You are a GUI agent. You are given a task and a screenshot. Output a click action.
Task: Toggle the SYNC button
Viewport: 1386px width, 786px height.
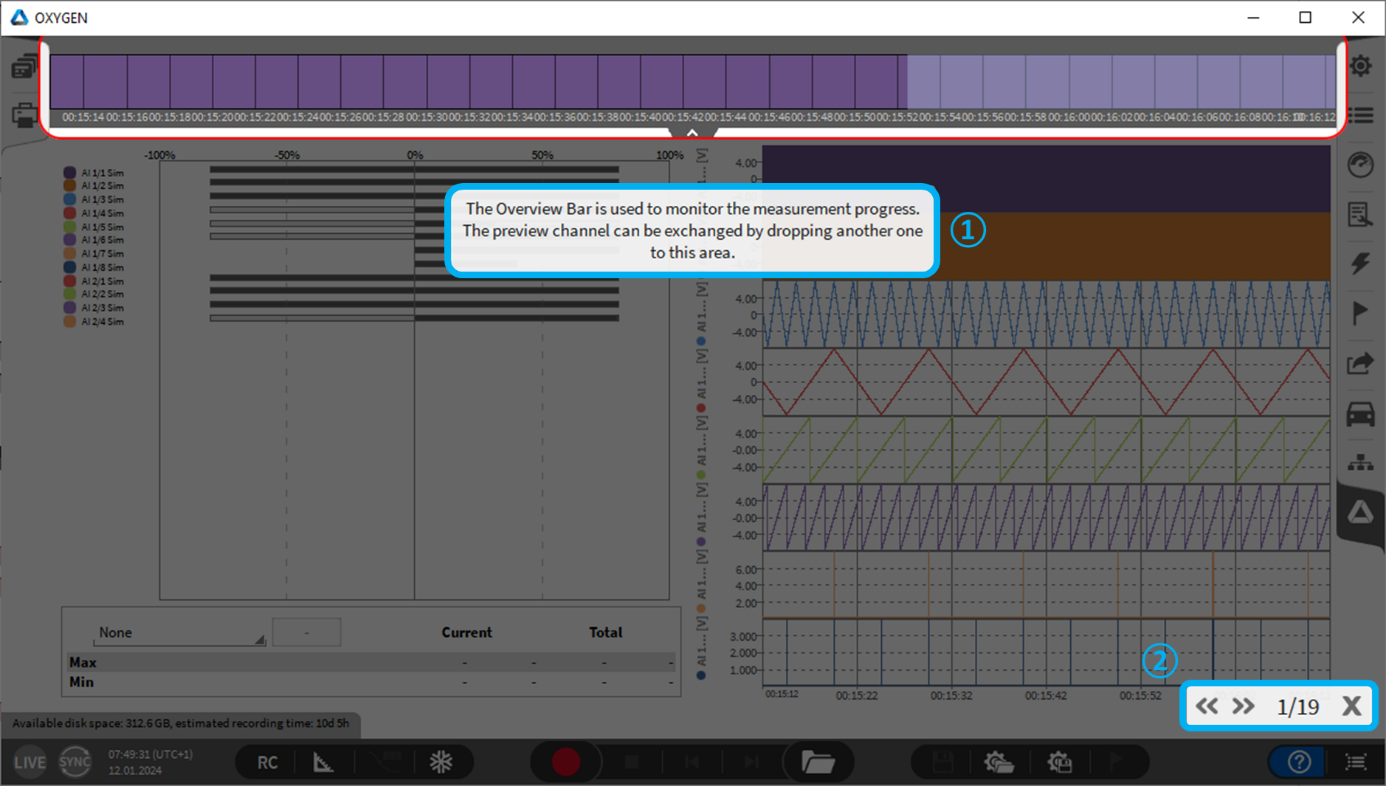pyautogui.click(x=75, y=762)
